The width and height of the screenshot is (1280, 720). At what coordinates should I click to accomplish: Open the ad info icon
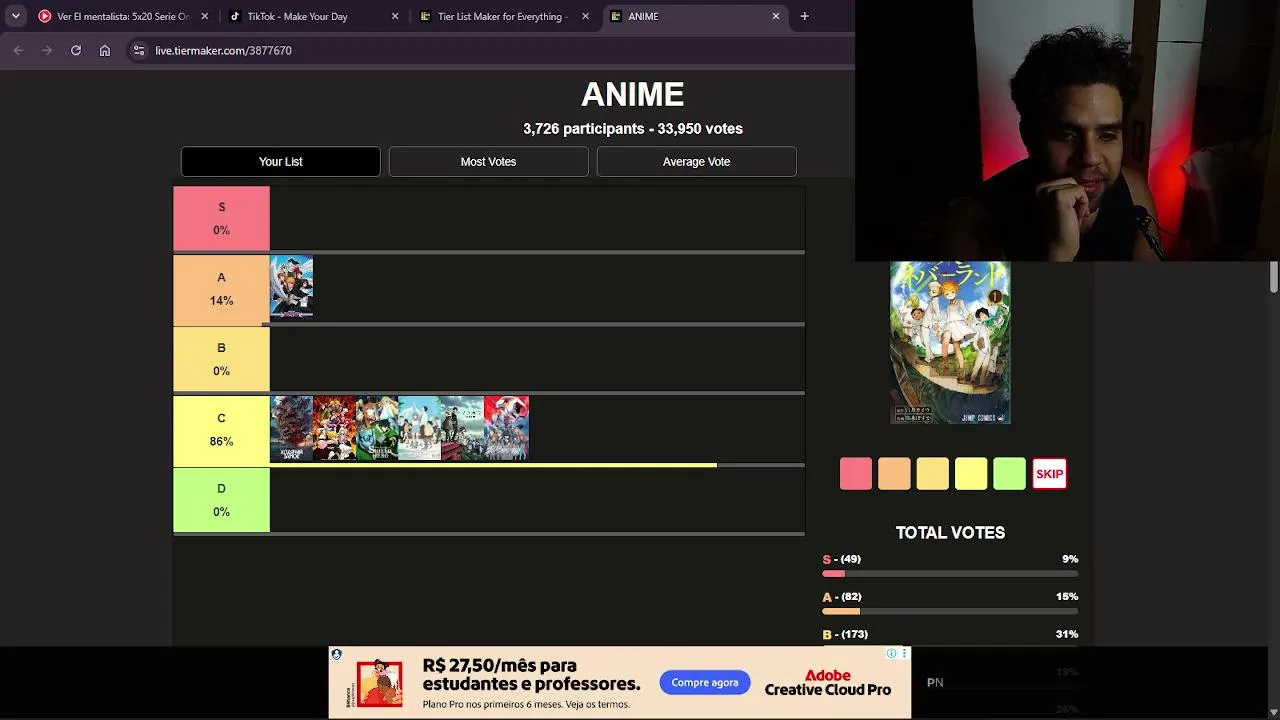[891, 654]
